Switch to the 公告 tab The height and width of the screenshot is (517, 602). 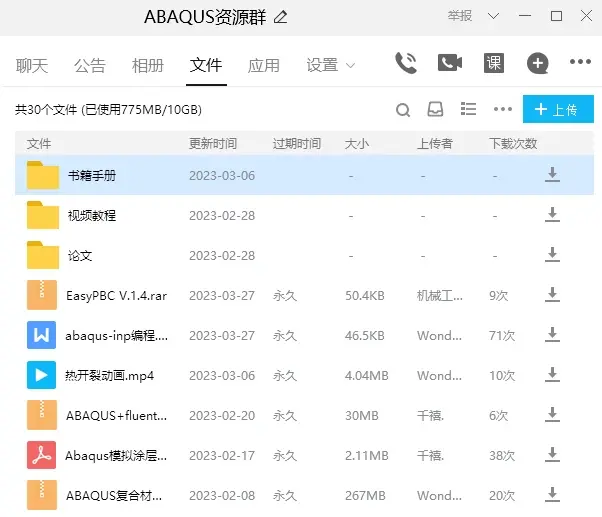[x=90, y=66]
